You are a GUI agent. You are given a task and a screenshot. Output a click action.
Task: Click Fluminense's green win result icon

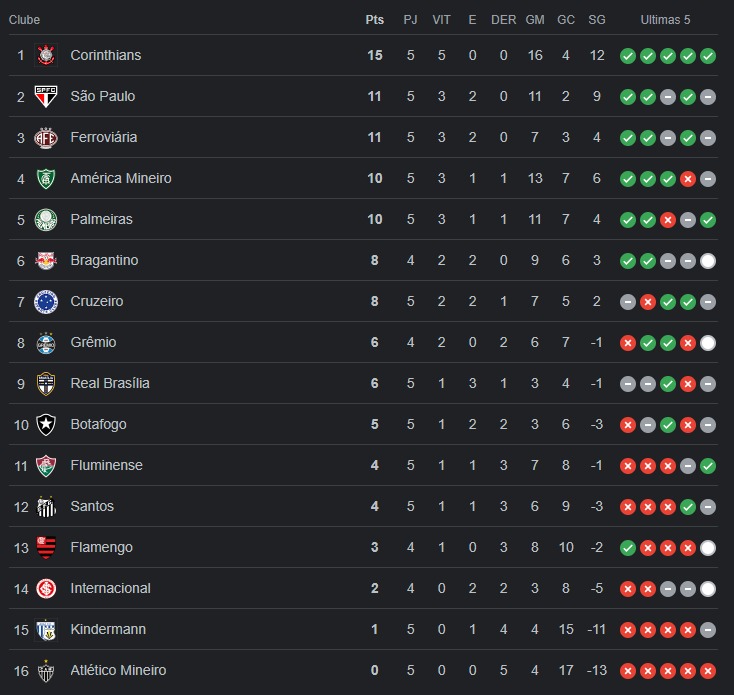(x=708, y=466)
